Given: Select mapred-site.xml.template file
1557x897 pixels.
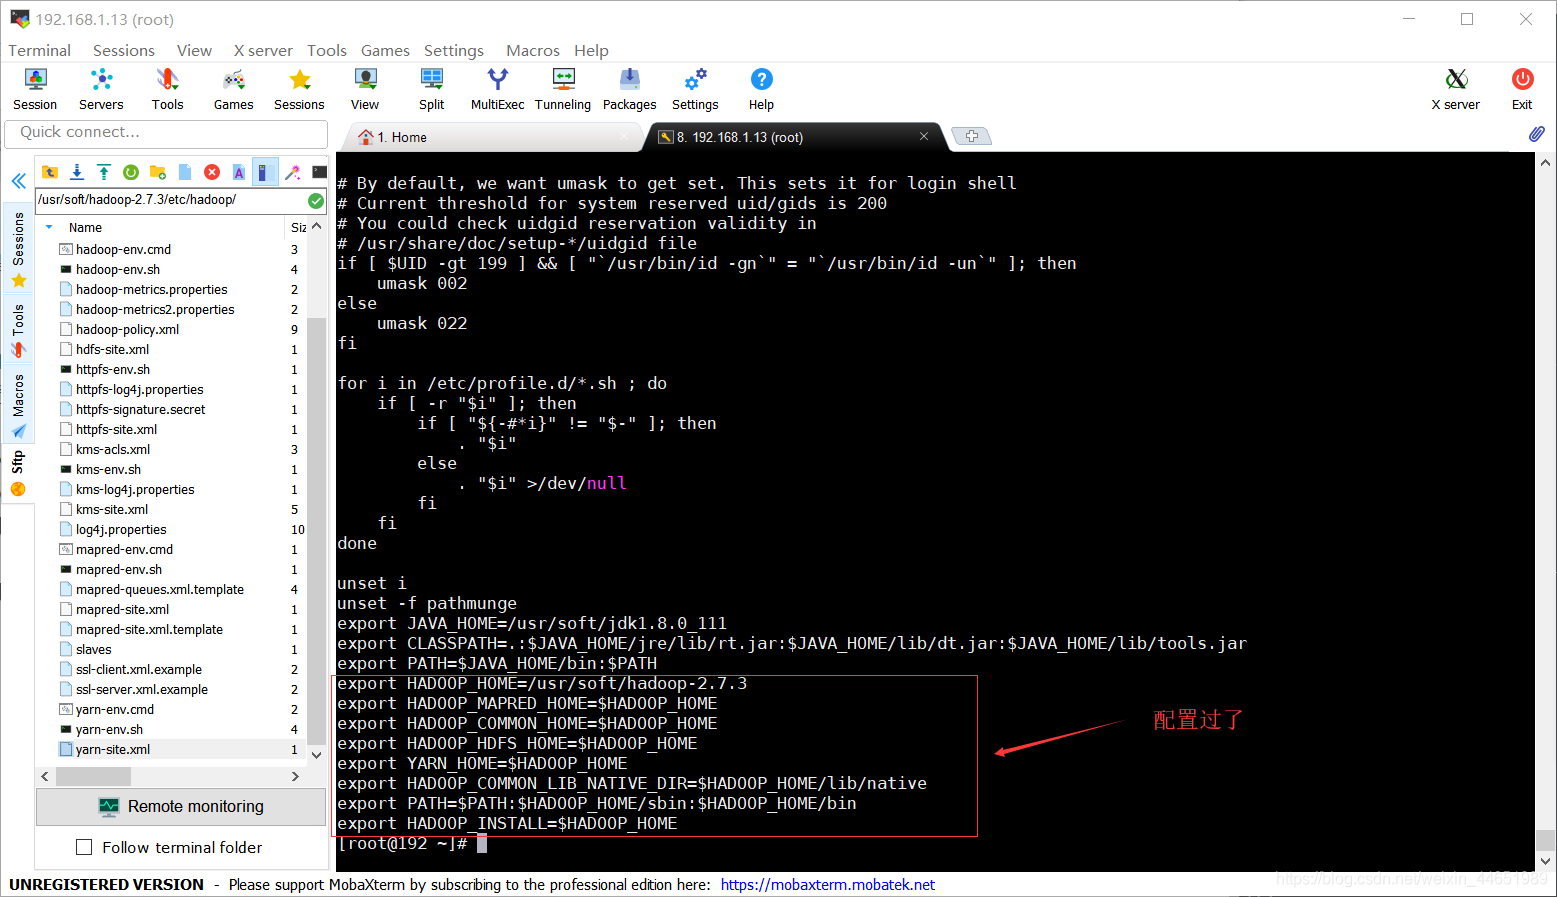Looking at the screenshot, I should pos(149,629).
